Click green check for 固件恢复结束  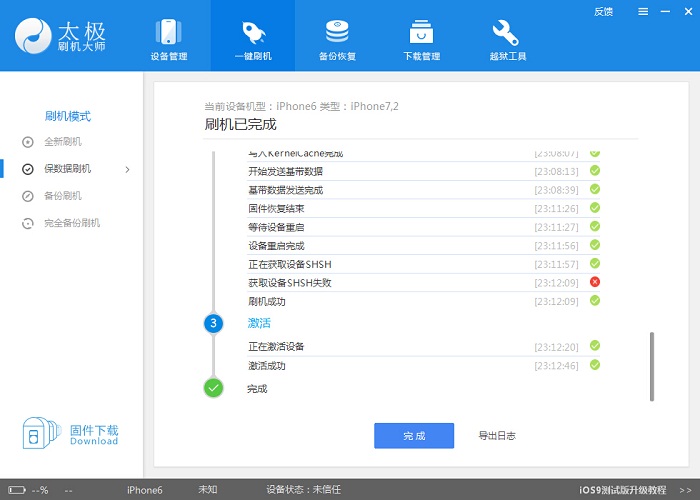point(595,208)
